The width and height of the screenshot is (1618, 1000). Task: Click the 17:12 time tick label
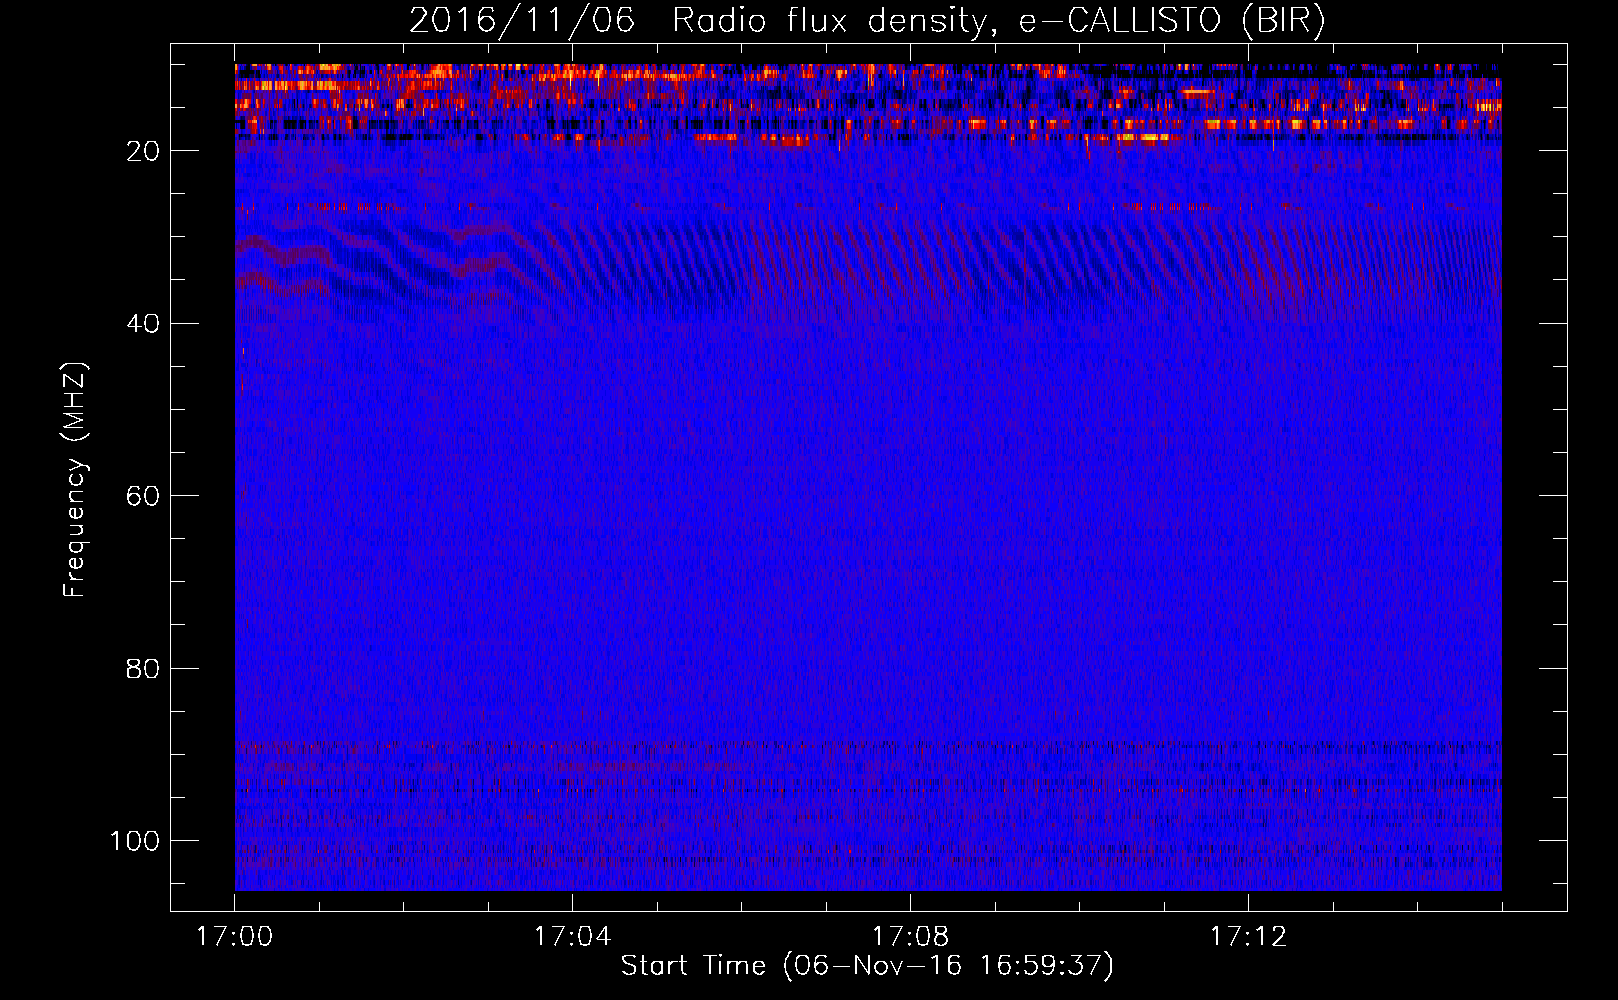(x=1248, y=937)
